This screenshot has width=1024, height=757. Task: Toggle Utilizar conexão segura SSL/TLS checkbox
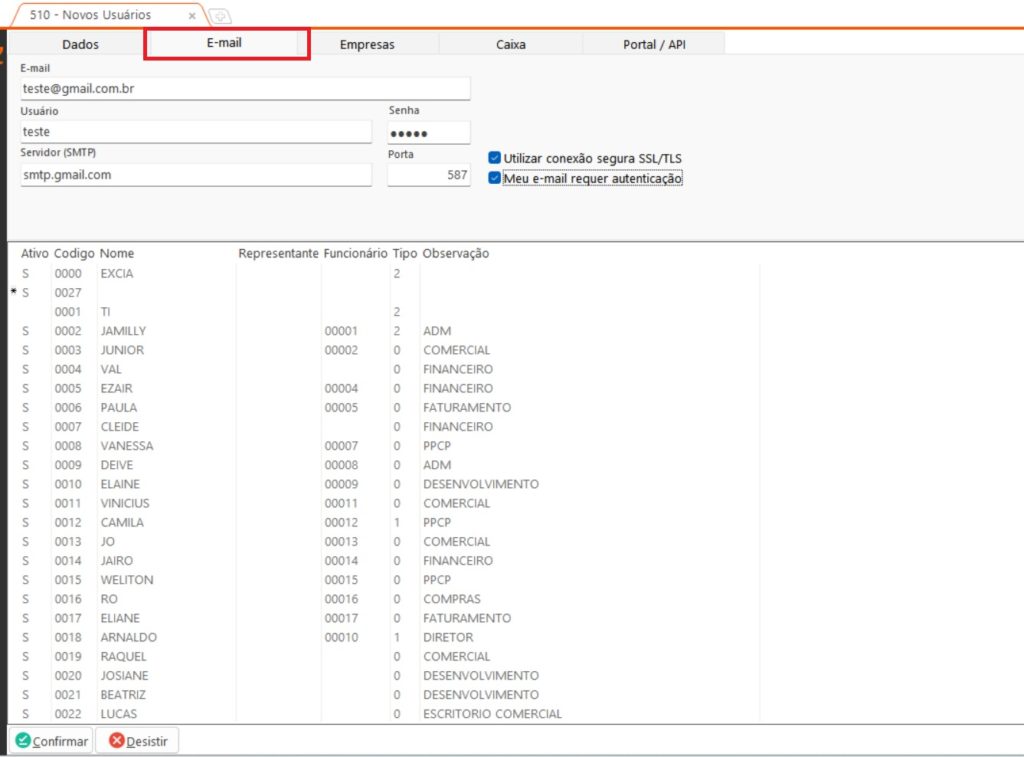point(495,158)
